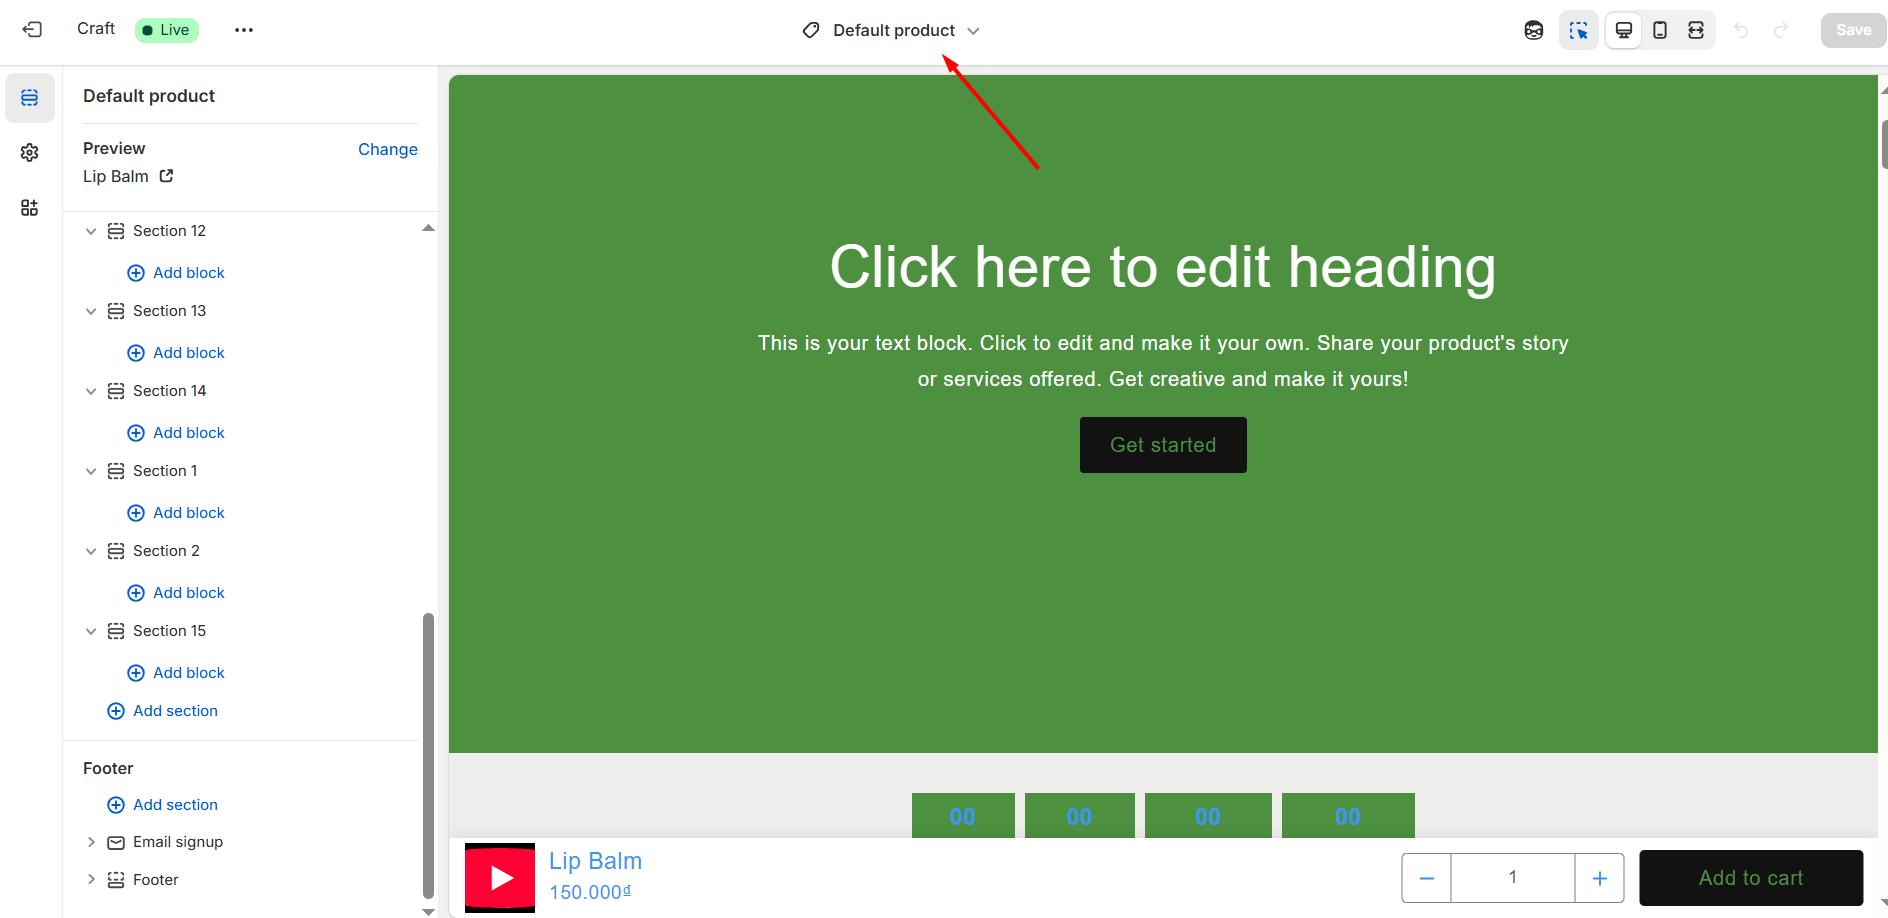The height and width of the screenshot is (918, 1888).
Task: Click the Section 13 section icon
Action: pyautogui.click(x=116, y=311)
